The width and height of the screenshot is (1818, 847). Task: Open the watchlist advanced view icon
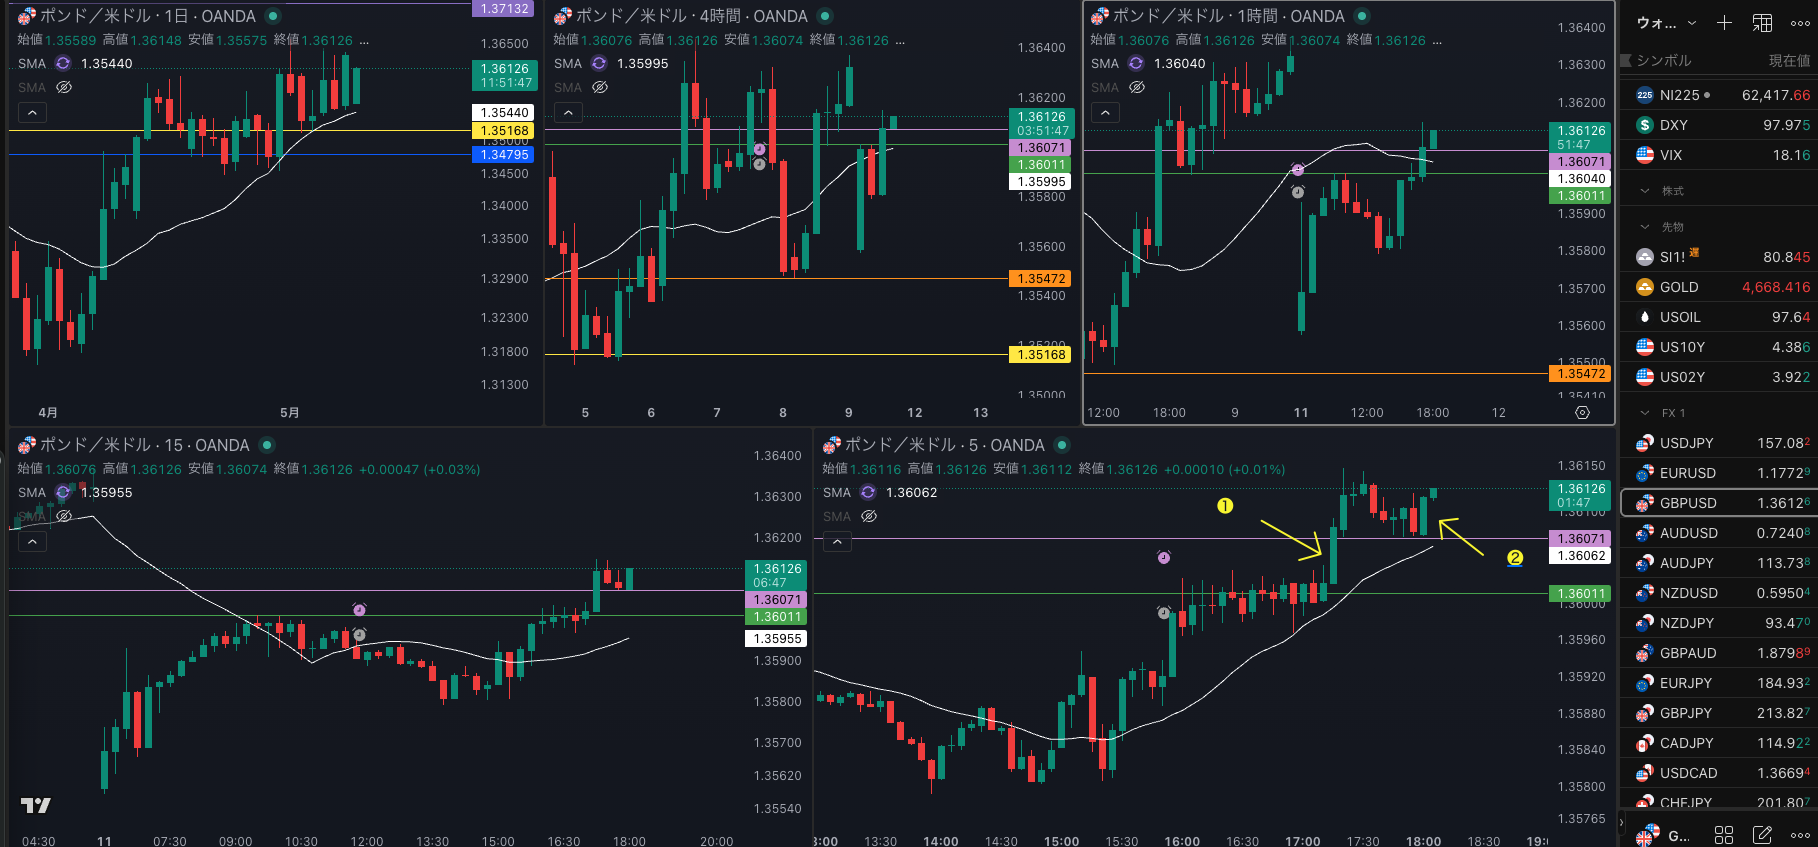1762,22
